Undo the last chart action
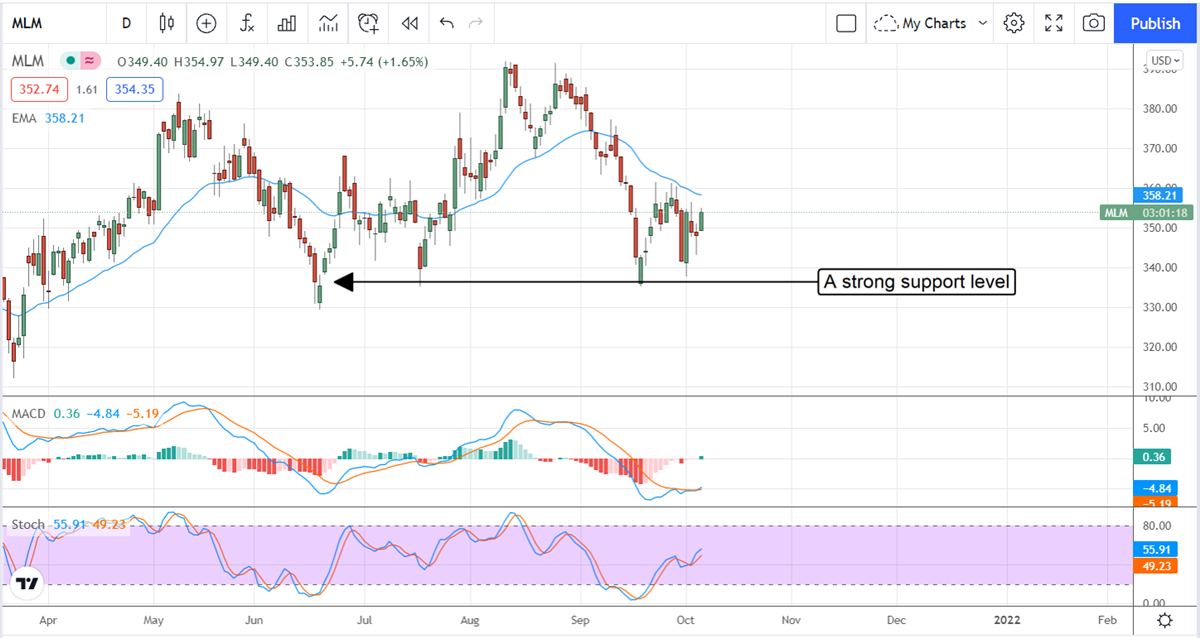 446,22
